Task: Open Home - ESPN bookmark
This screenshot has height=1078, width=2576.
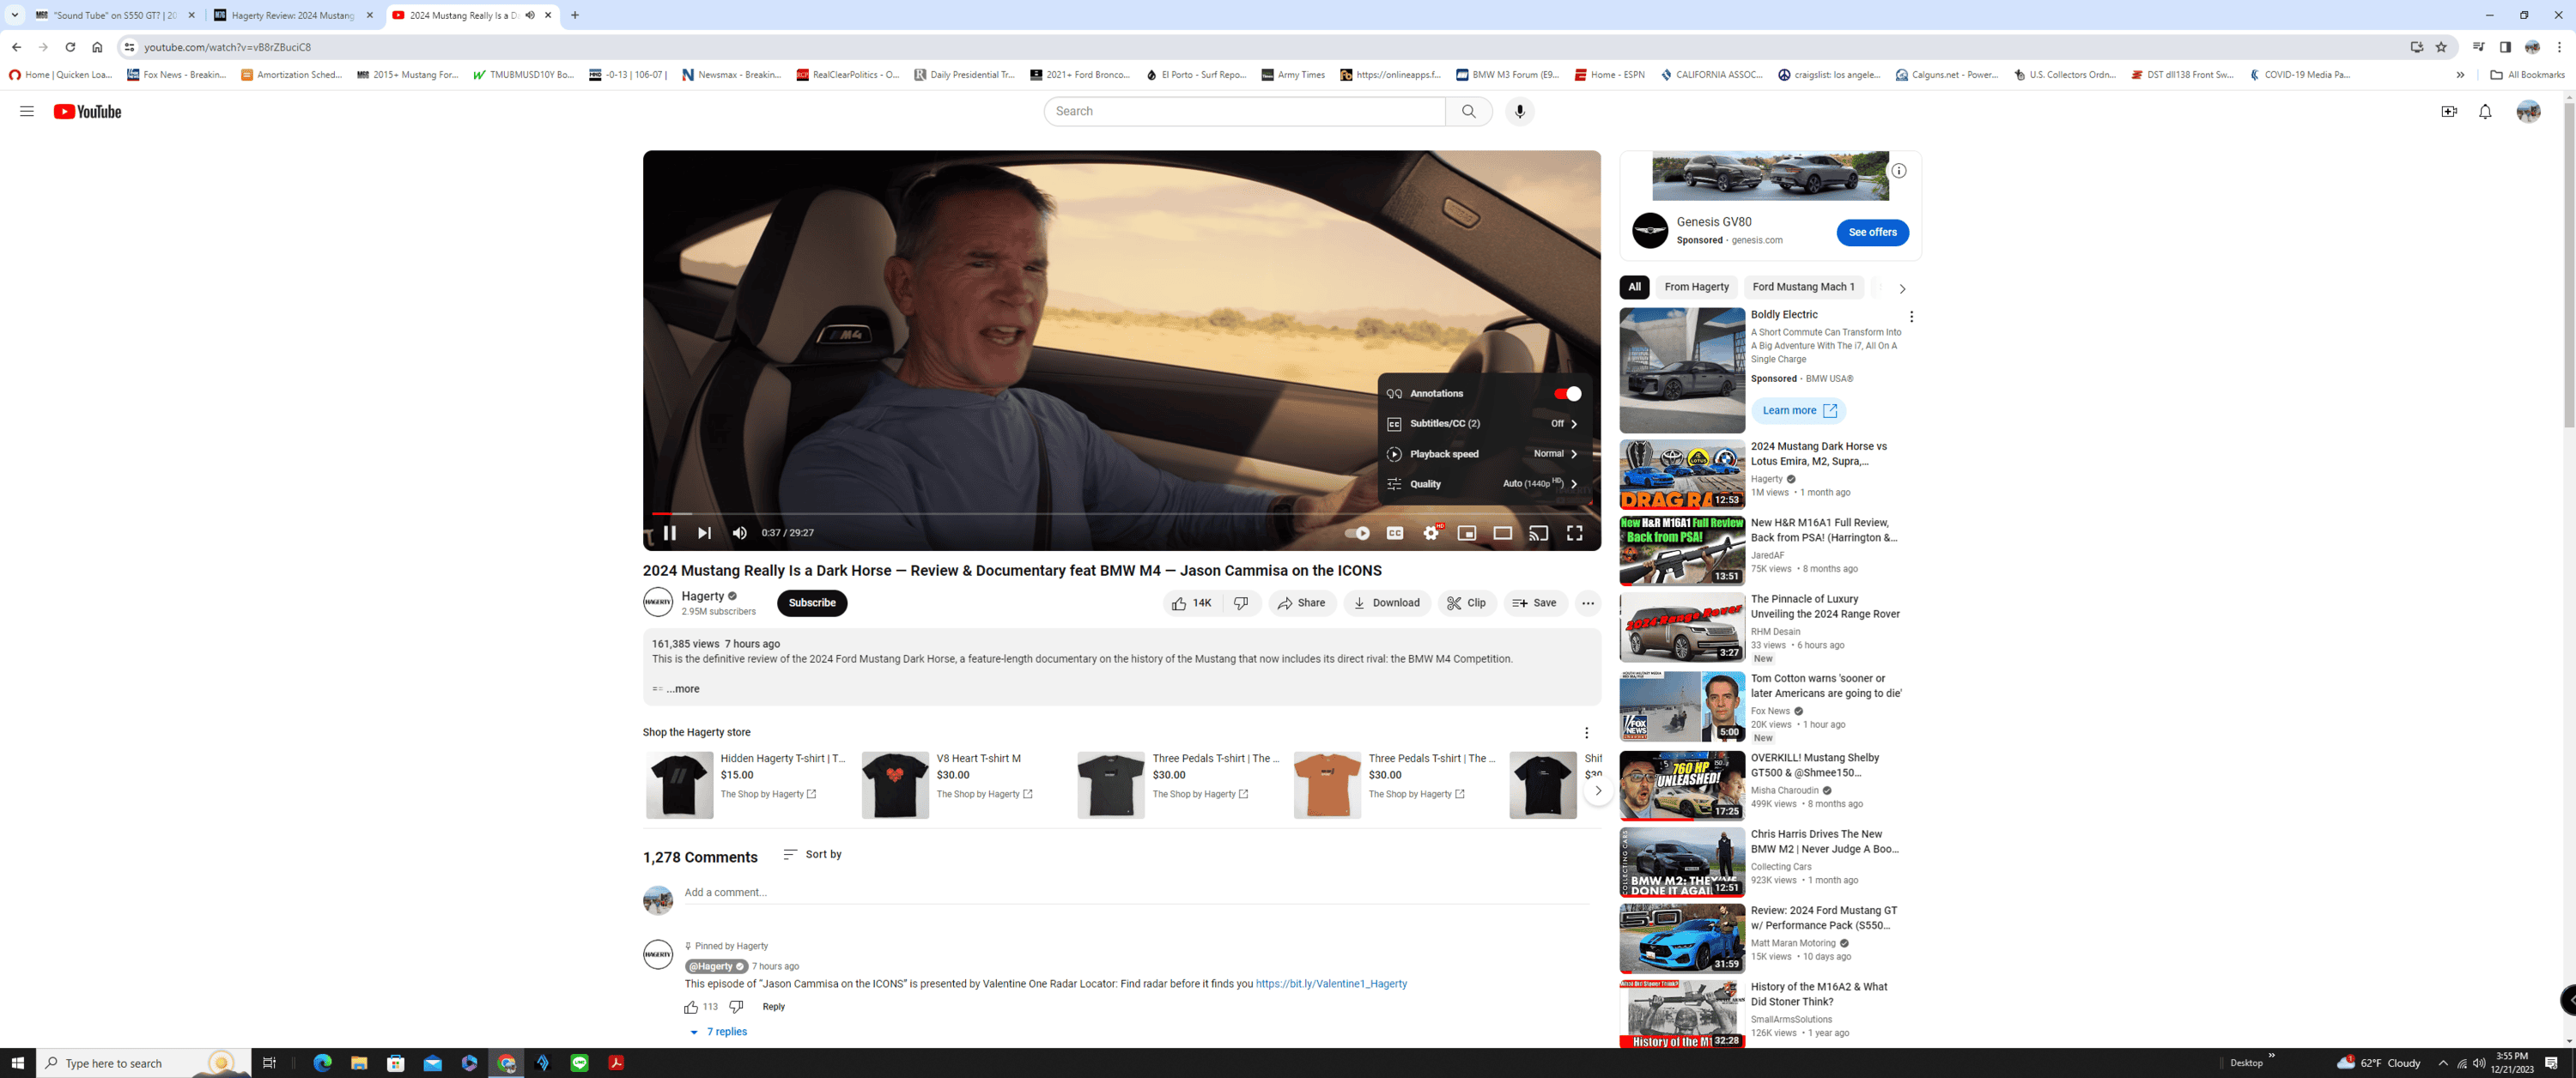Action: pyautogui.click(x=1609, y=75)
